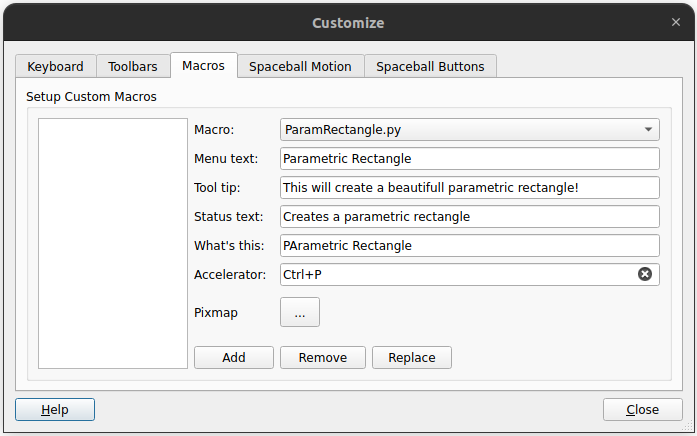Click the Remove button

323,357
